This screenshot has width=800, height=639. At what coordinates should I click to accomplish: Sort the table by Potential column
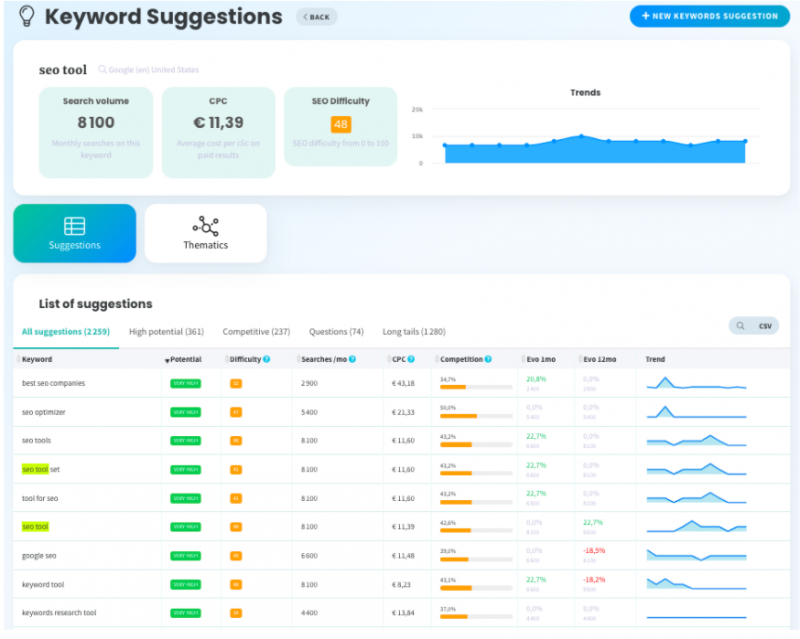(x=183, y=359)
